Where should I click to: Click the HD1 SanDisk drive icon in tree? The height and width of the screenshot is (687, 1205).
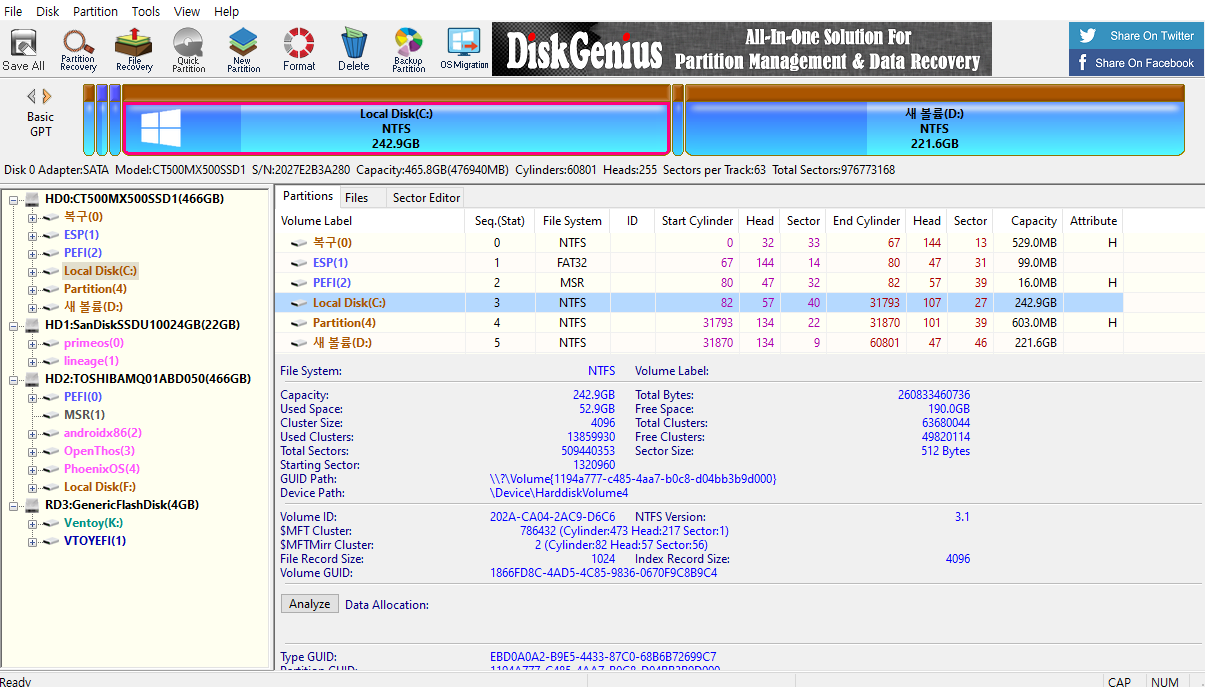tap(32, 325)
